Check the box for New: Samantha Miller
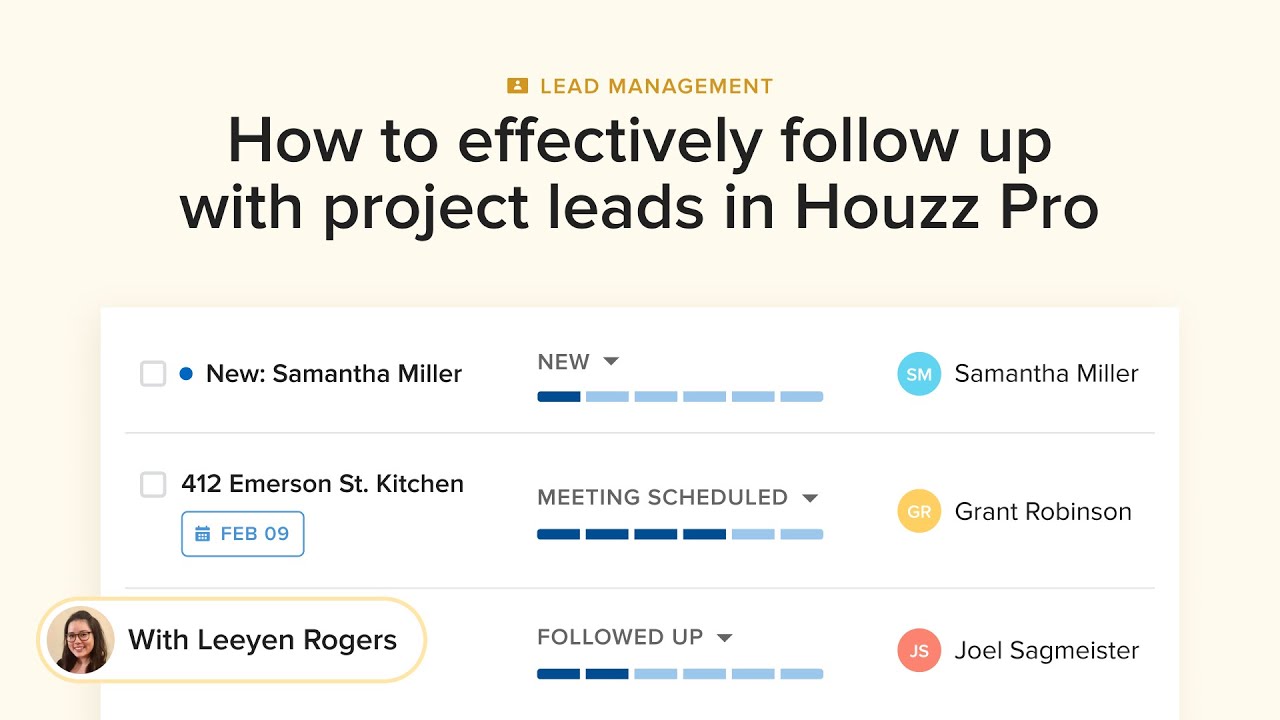 click(153, 374)
